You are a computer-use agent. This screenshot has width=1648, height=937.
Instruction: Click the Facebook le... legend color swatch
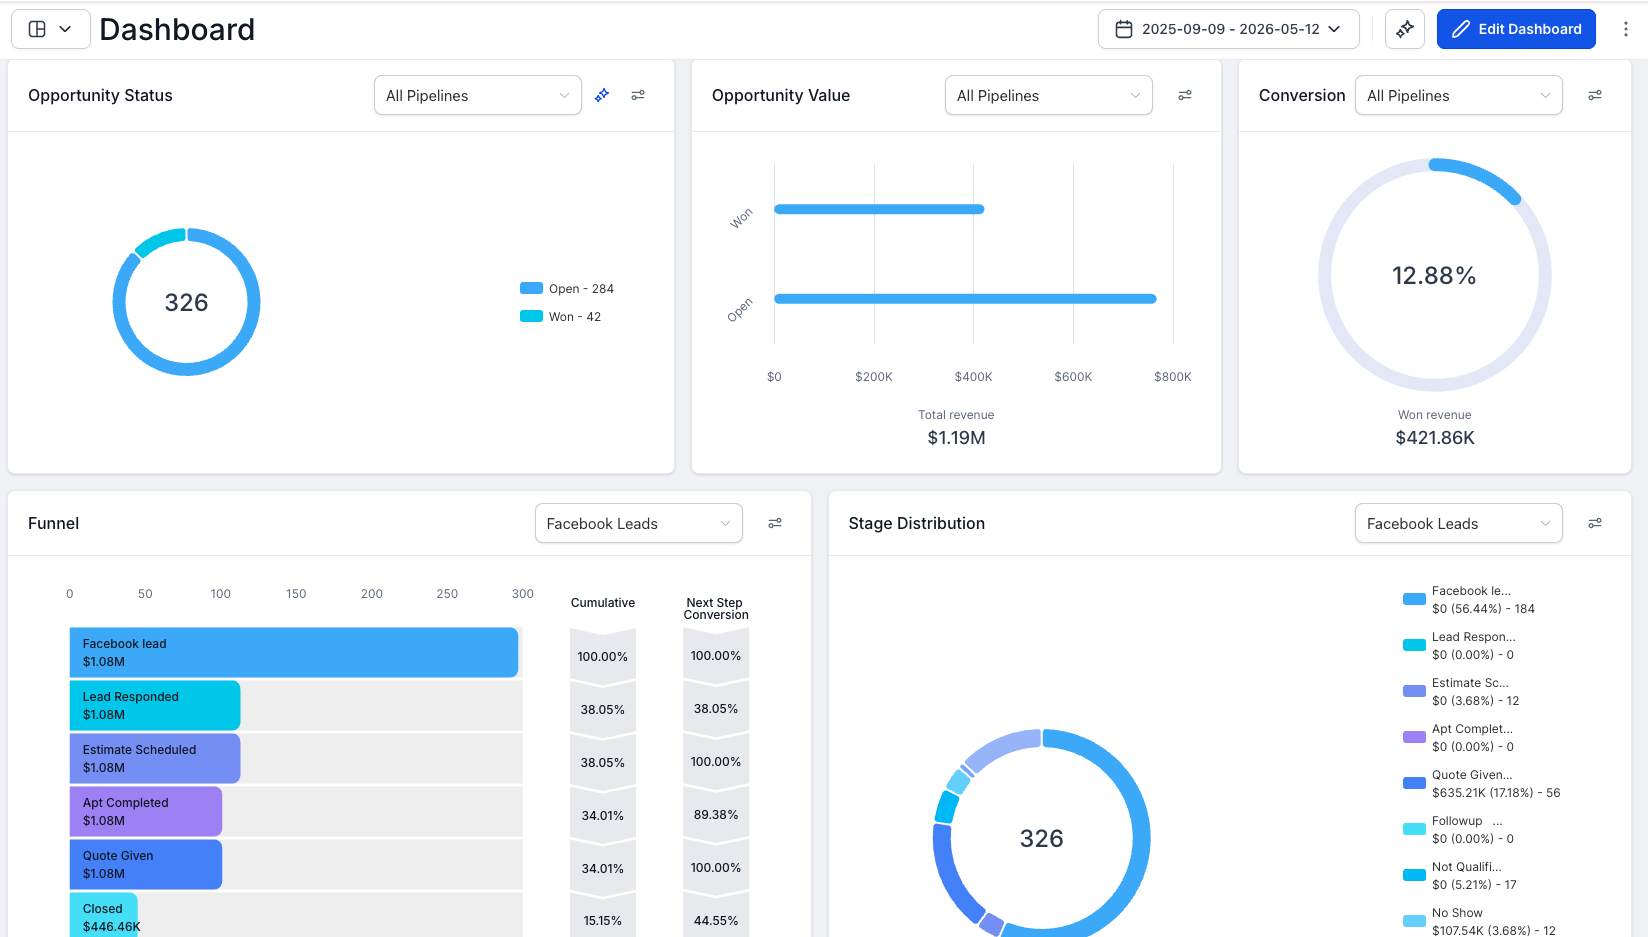pos(1414,599)
